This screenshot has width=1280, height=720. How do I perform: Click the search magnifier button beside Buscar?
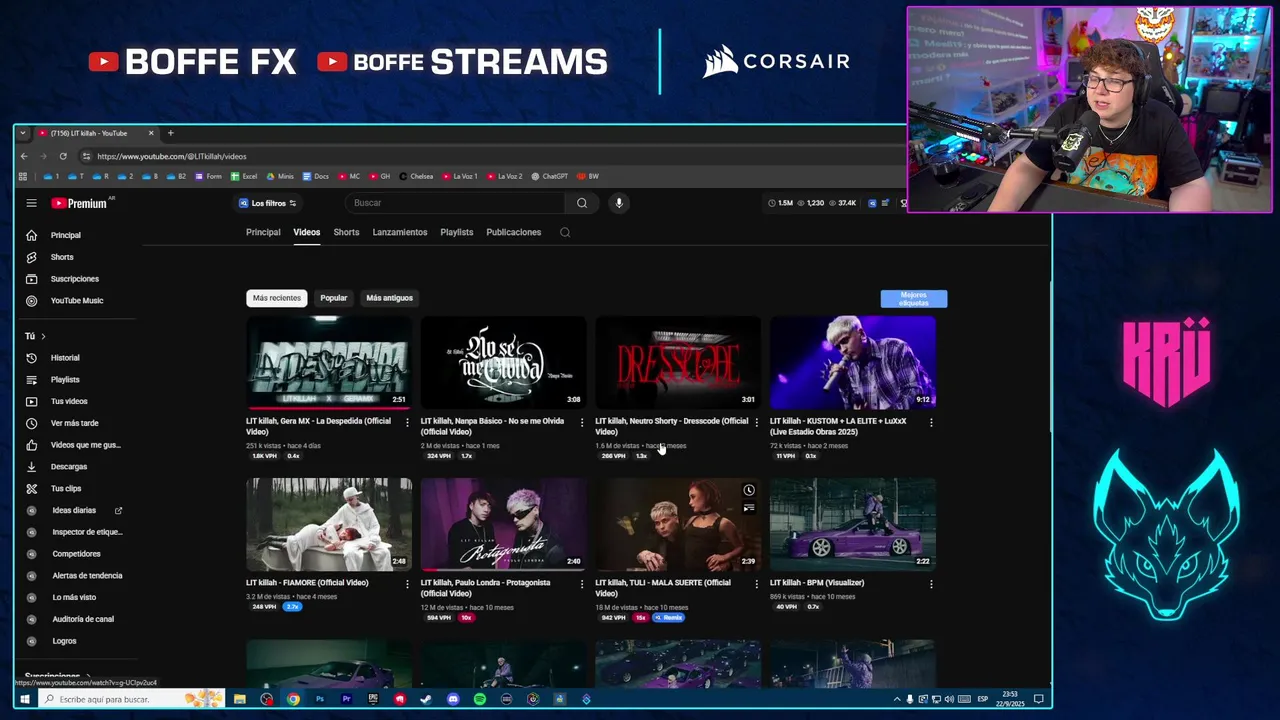point(582,203)
